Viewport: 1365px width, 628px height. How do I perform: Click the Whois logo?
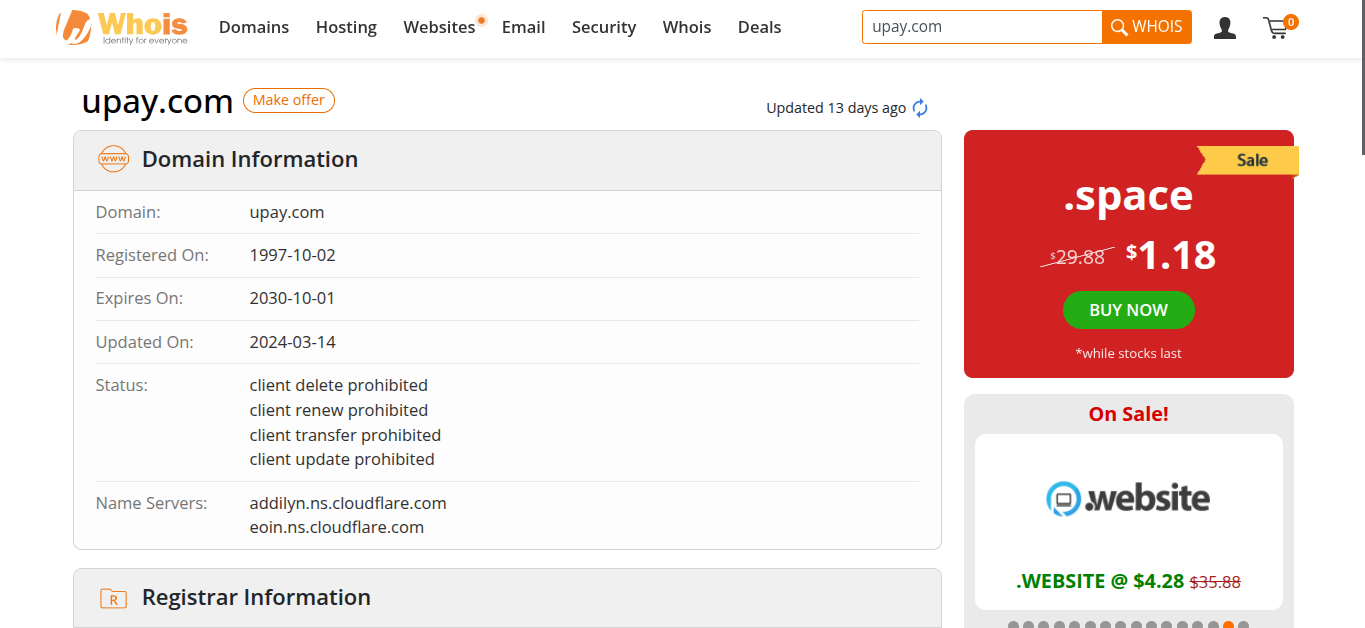tap(121, 28)
